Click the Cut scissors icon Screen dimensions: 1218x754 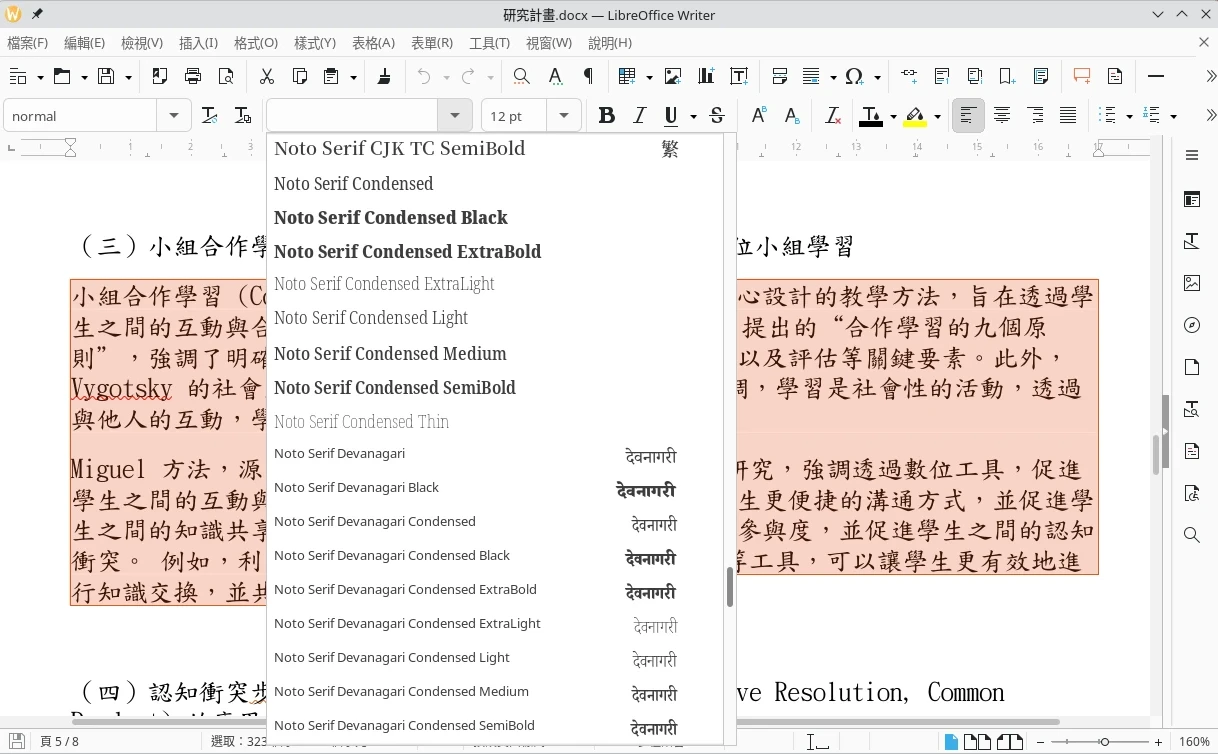pyautogui.click(x=266, y=76)
